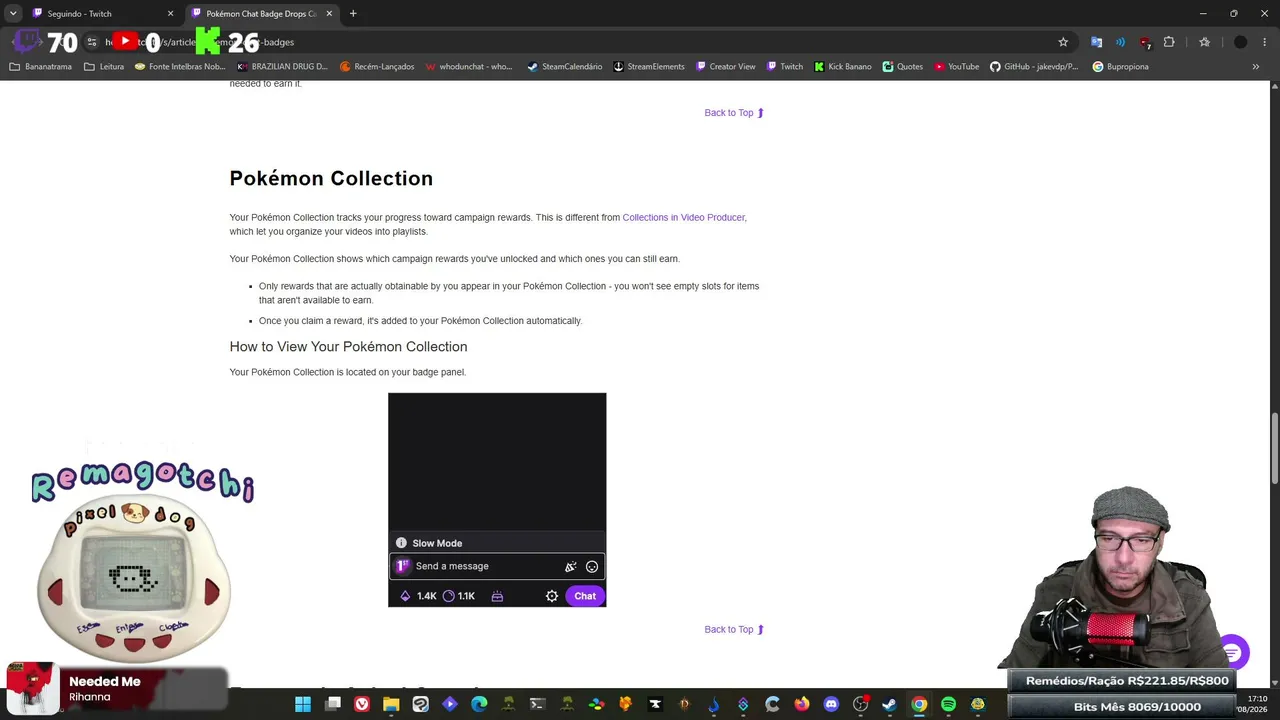The width and height of the screenshot is (1280, 720).
Task: Expand the tab search dropdown arrow
Action: click(x=13, y=13)
